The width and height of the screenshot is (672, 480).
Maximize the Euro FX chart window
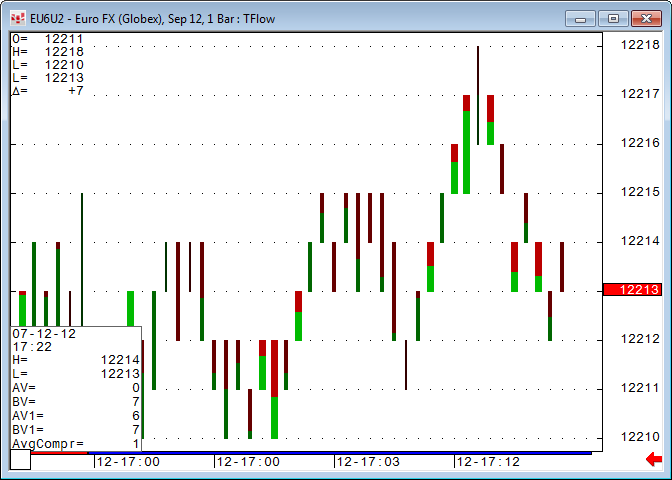613,18
